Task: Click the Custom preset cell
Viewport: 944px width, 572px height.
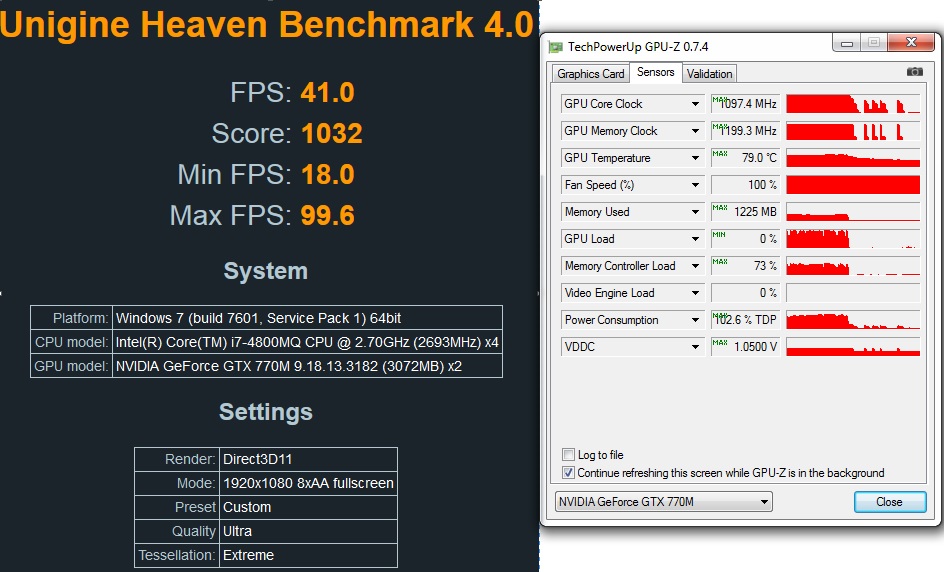Action: pyautogui.click(x=308, y=508)
